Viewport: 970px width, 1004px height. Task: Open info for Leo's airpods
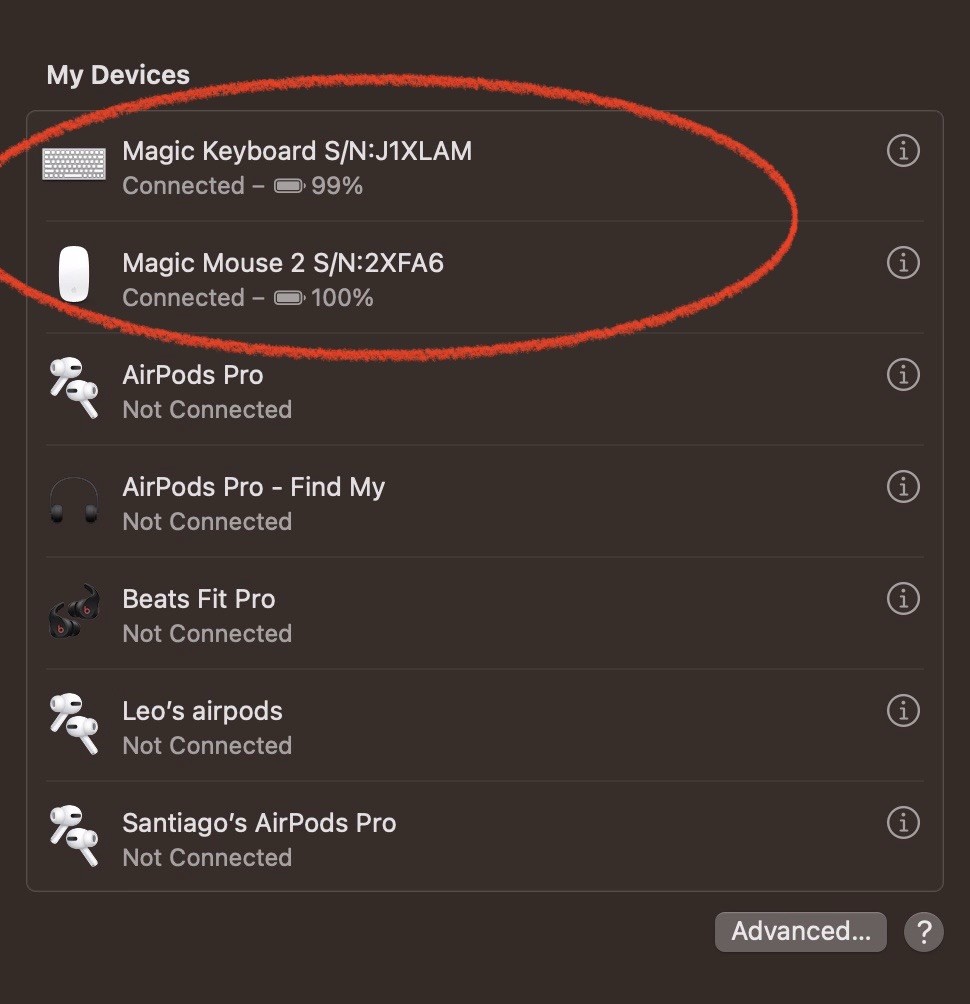(903, 711)
